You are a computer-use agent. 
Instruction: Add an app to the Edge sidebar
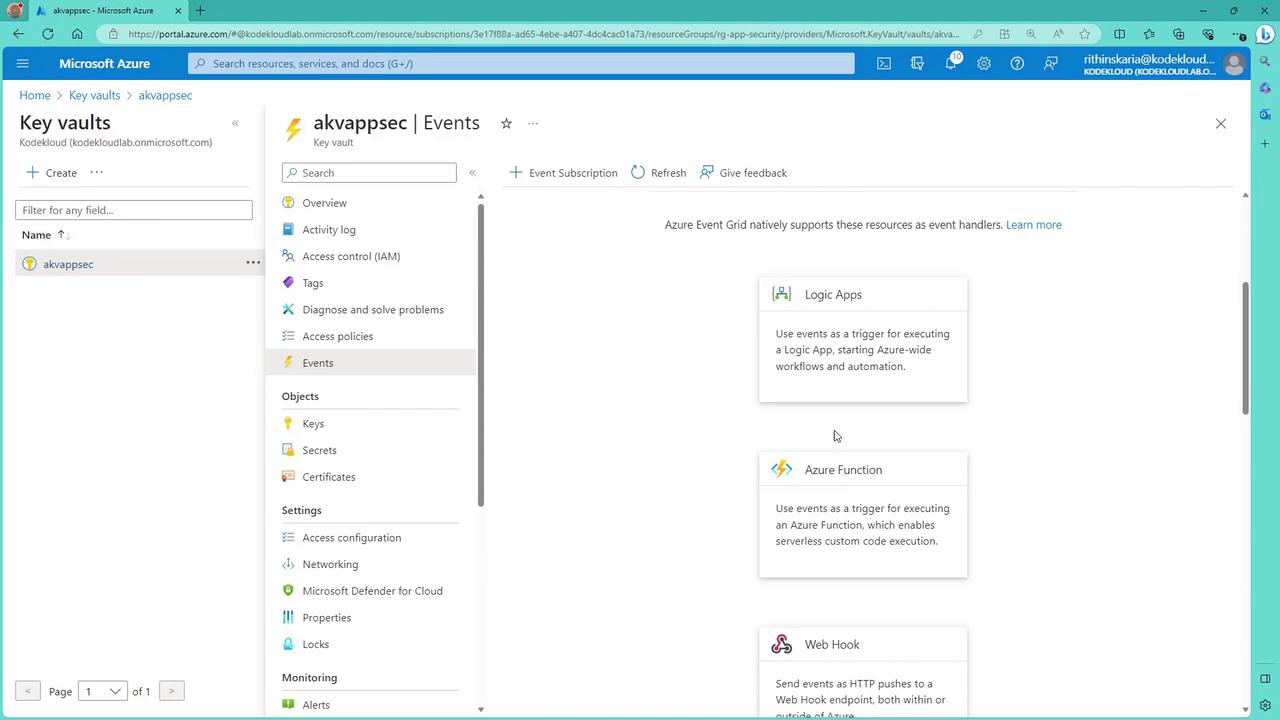pyautogui.click(x=1265, y=144)
